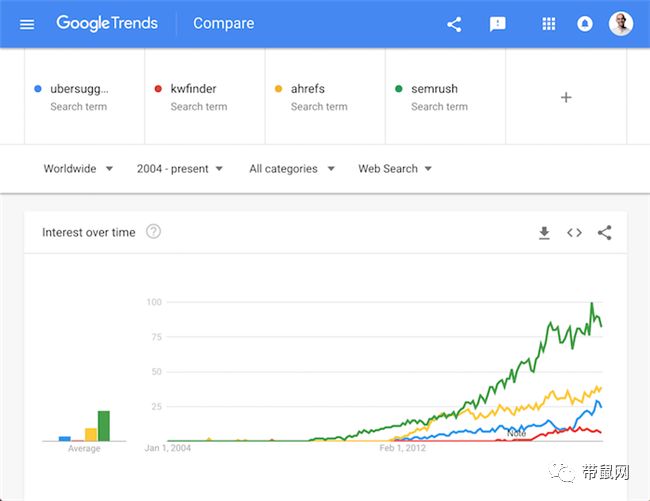Add a comparison term with plus

pyautogui.click(x=566, y=97)
